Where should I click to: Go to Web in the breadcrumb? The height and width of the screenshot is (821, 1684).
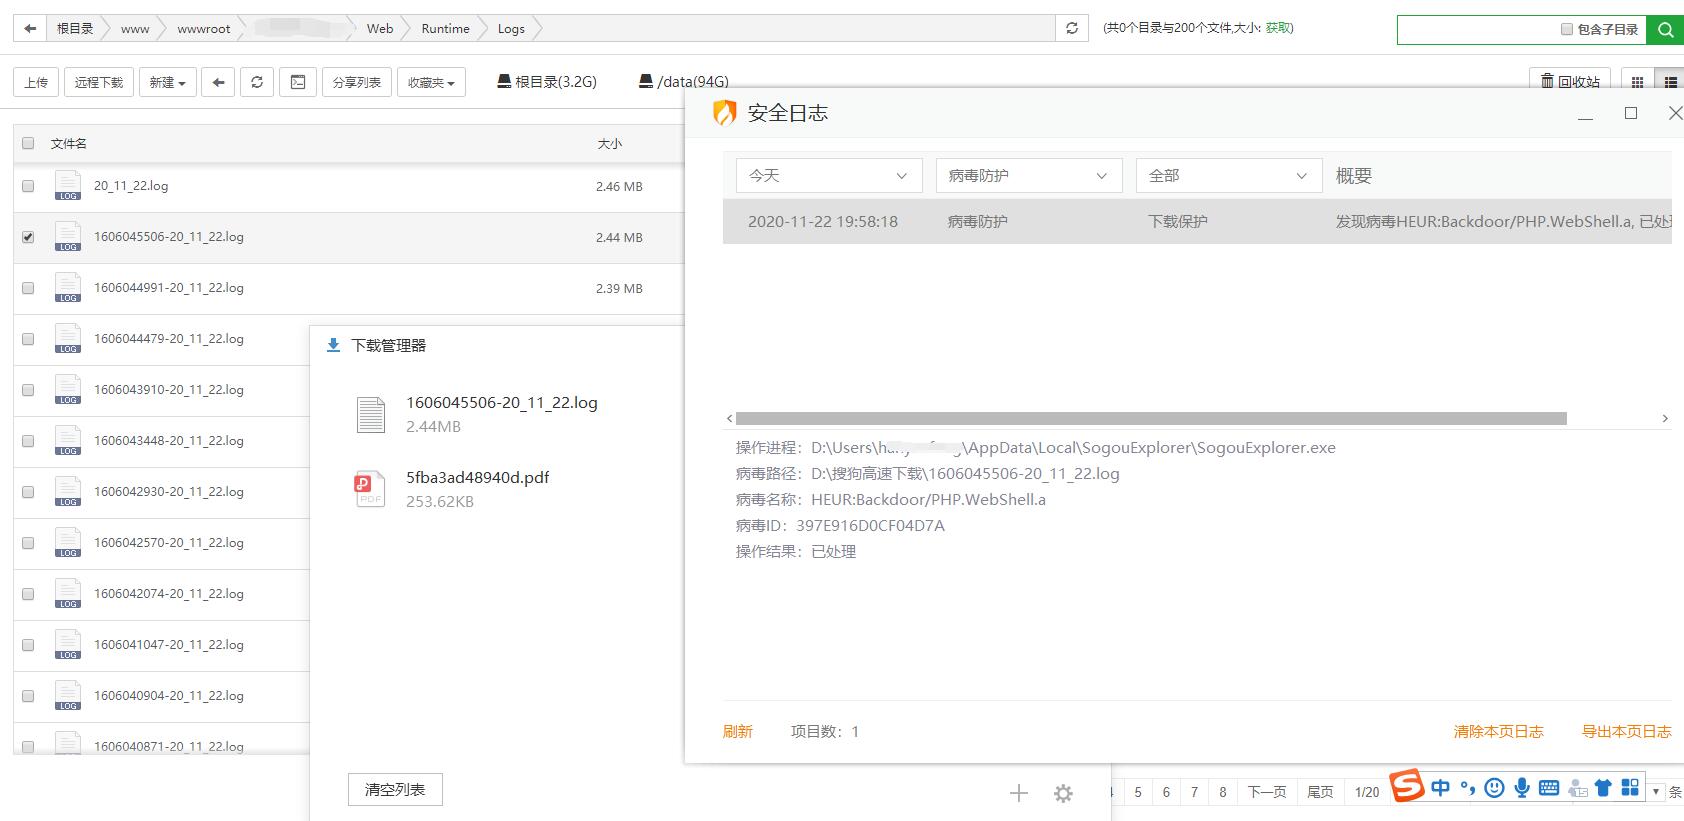point(380,29)
